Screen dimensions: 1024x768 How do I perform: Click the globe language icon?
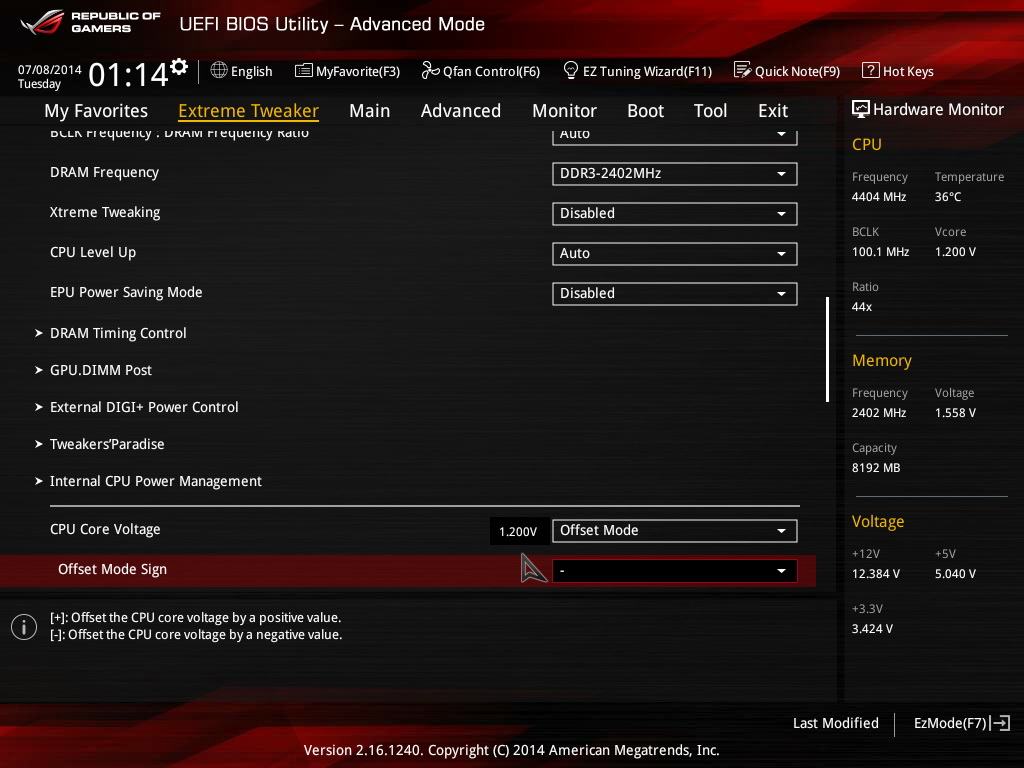coord(219,70)
